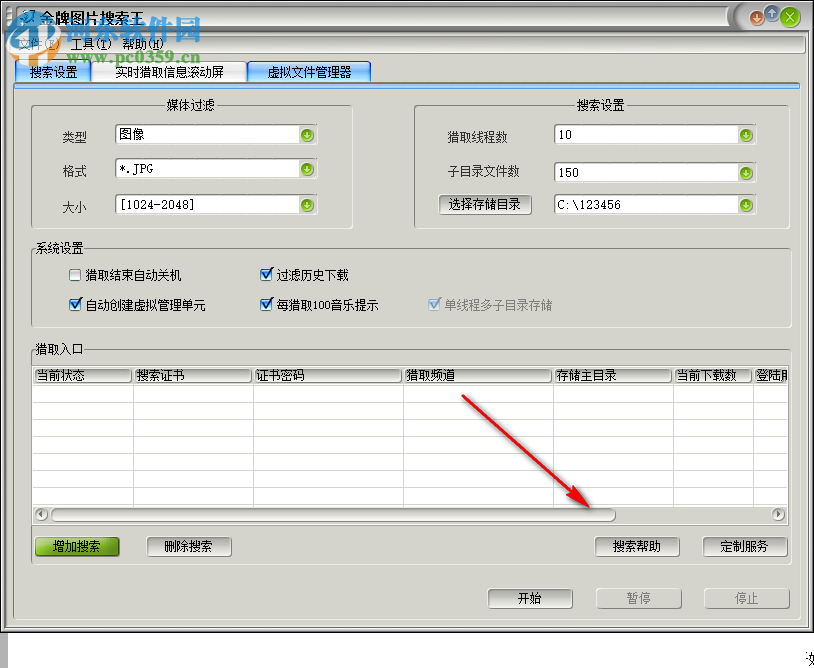This screenshot has width=814, height=668.
Task: Click the orange update icon in the title bar
Action: pyautogui.click(x=758, y=16)
